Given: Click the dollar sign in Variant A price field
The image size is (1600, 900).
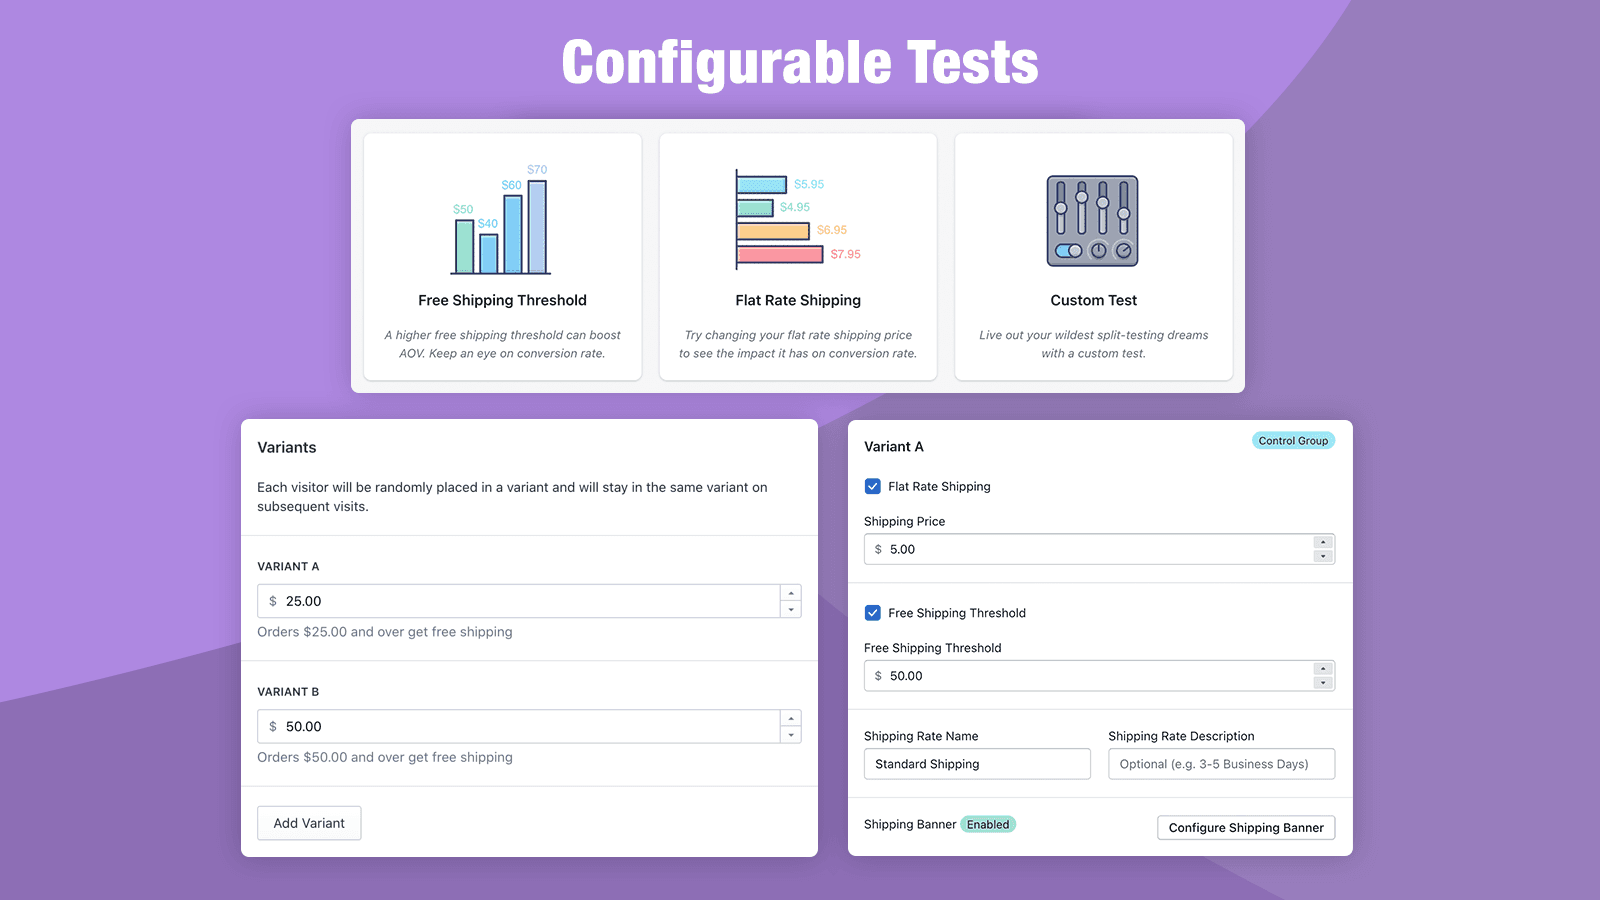Looking at the screenshot, I should pyautogui.click(x=272, y=601).
